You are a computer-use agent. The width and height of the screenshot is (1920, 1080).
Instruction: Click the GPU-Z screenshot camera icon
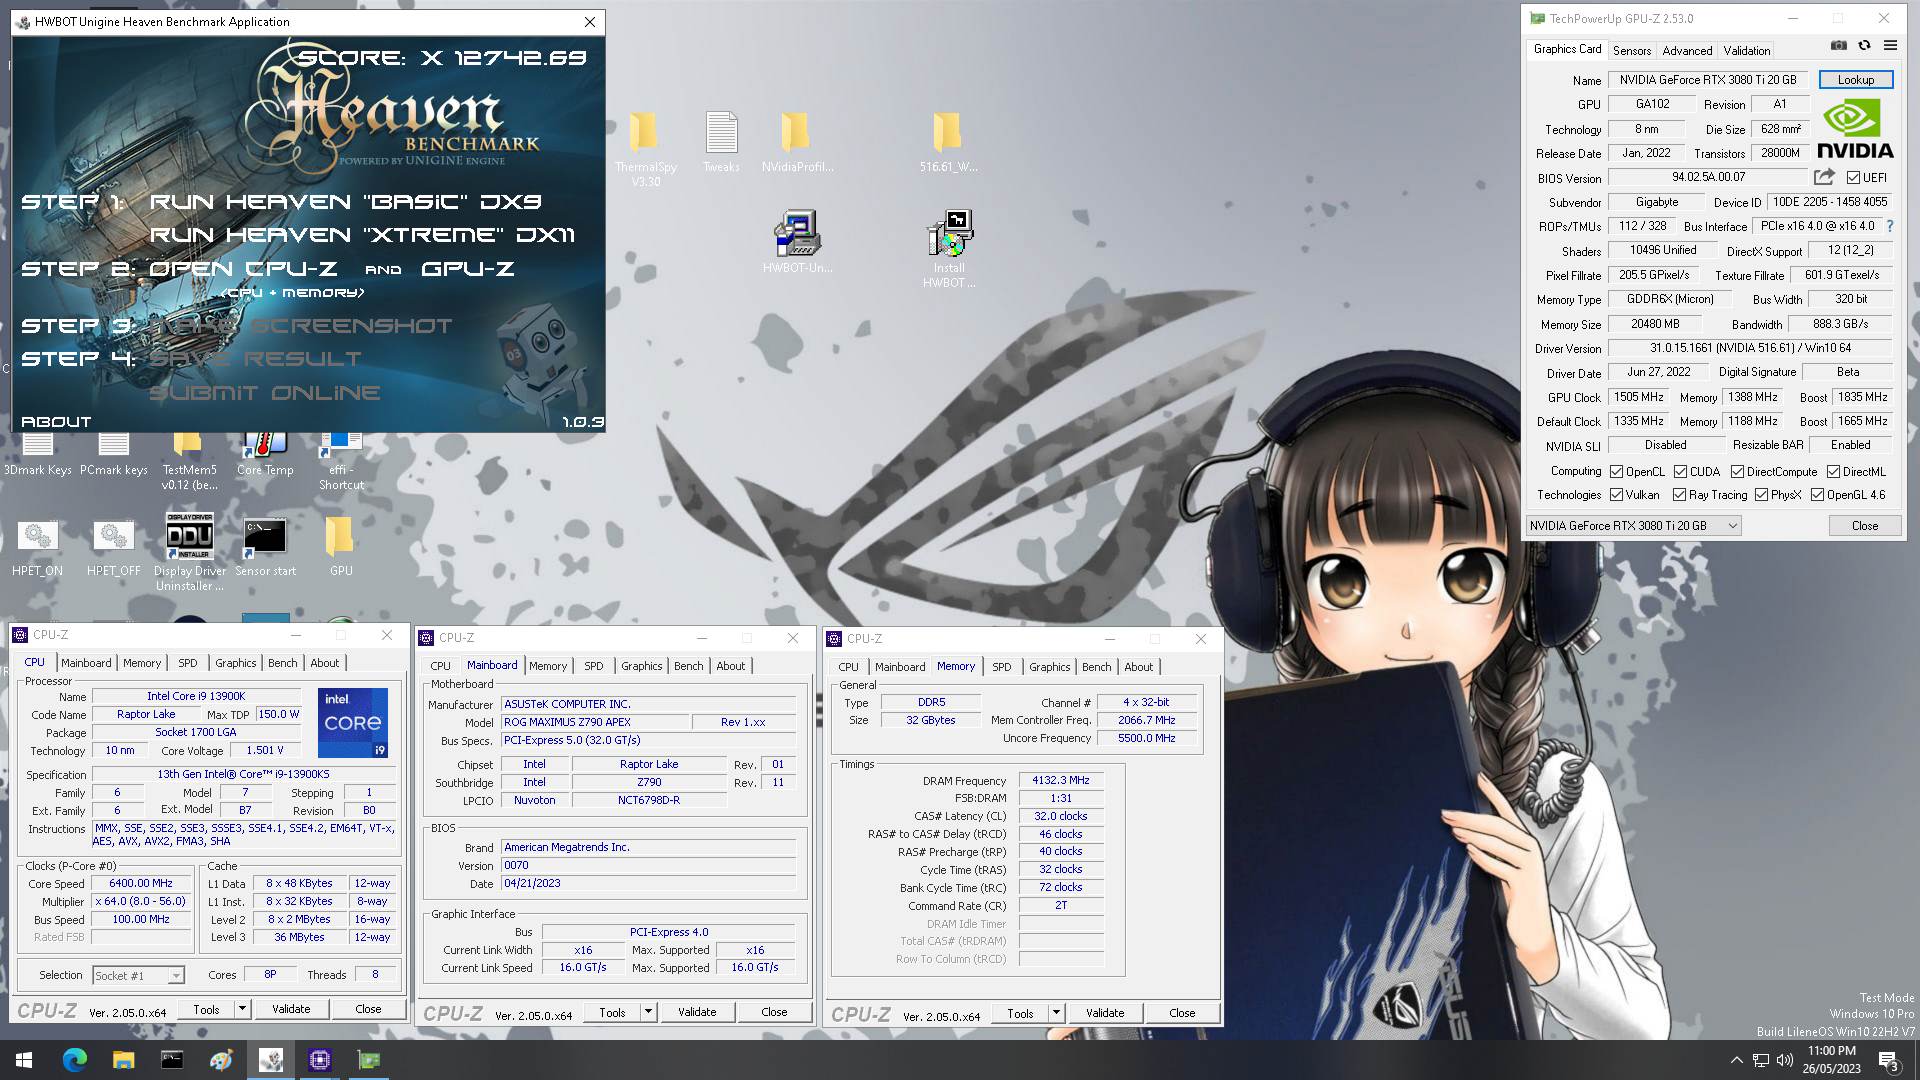coord(1838,45)
